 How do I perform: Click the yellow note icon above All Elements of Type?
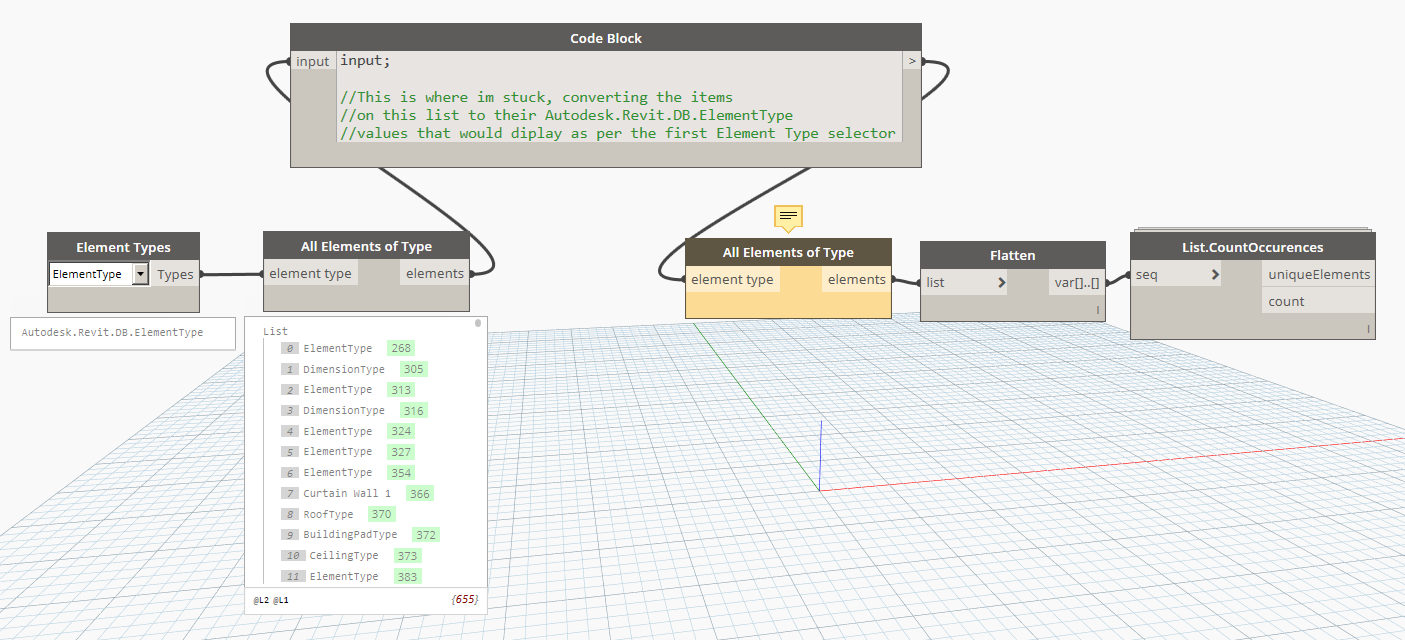(x=788, y=216)
